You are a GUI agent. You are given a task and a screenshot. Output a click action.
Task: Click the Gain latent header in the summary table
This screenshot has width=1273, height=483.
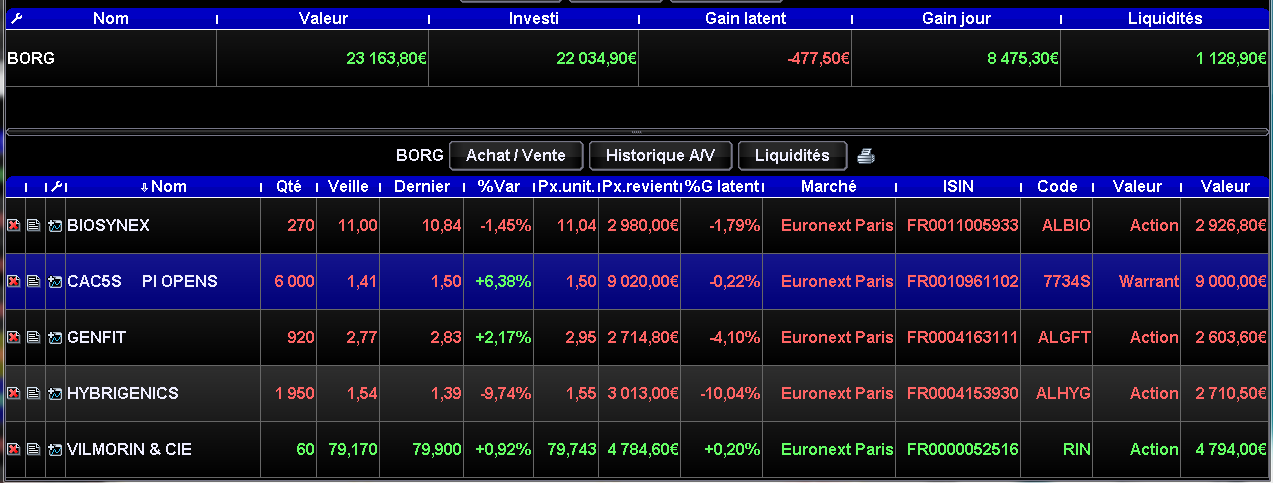(745, 18)
